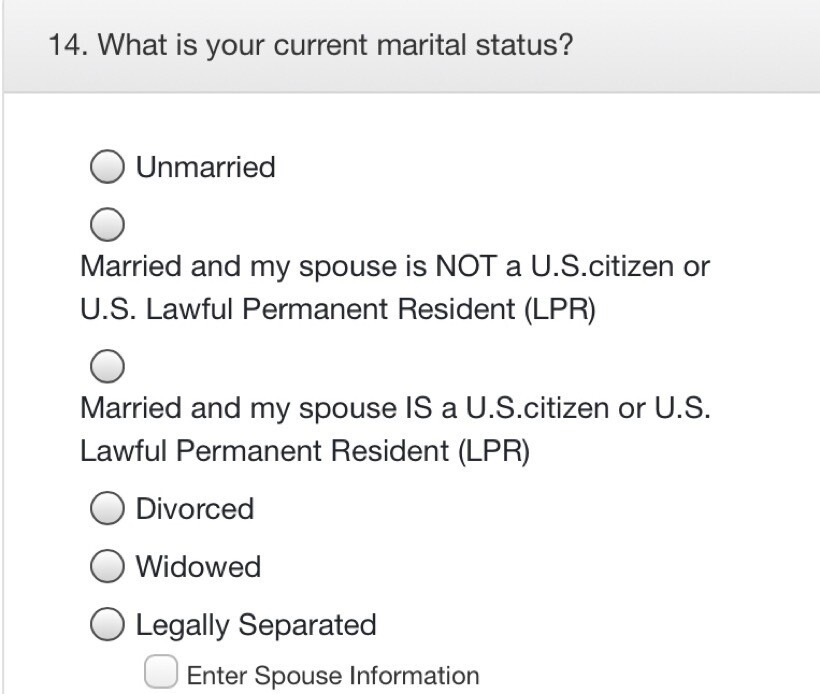
Task: Click 'U.S. Lawful Permanent Resident (LPR)' line under NOT option
Action: 337,310
